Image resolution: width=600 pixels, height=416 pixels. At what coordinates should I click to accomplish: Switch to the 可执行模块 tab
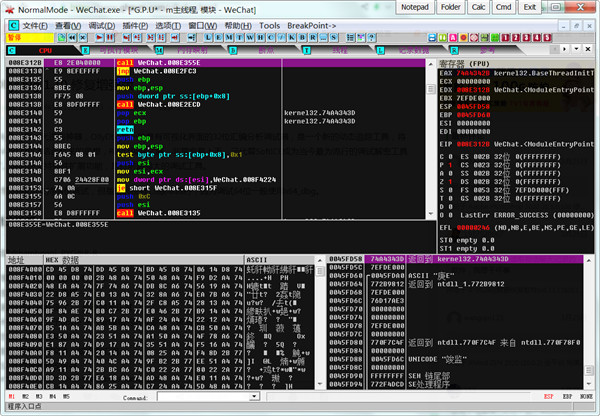pos(119,50)
